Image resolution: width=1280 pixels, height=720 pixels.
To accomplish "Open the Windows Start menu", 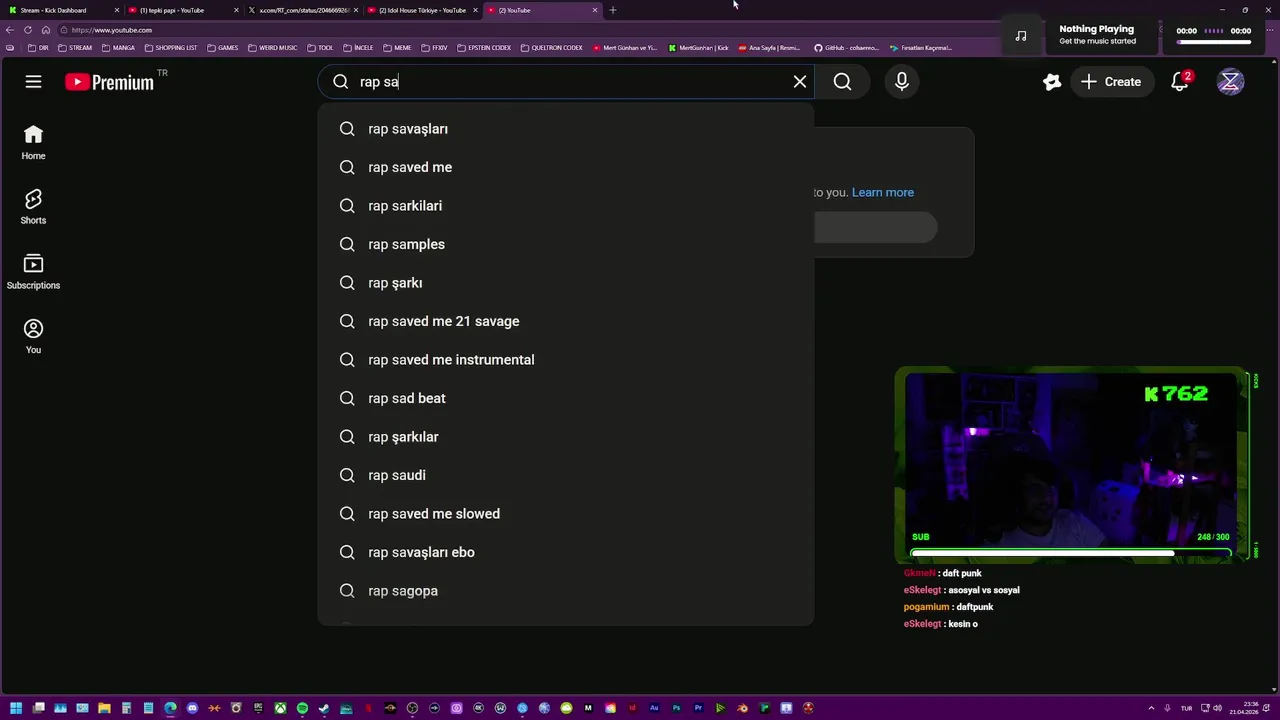I will 16,708.
